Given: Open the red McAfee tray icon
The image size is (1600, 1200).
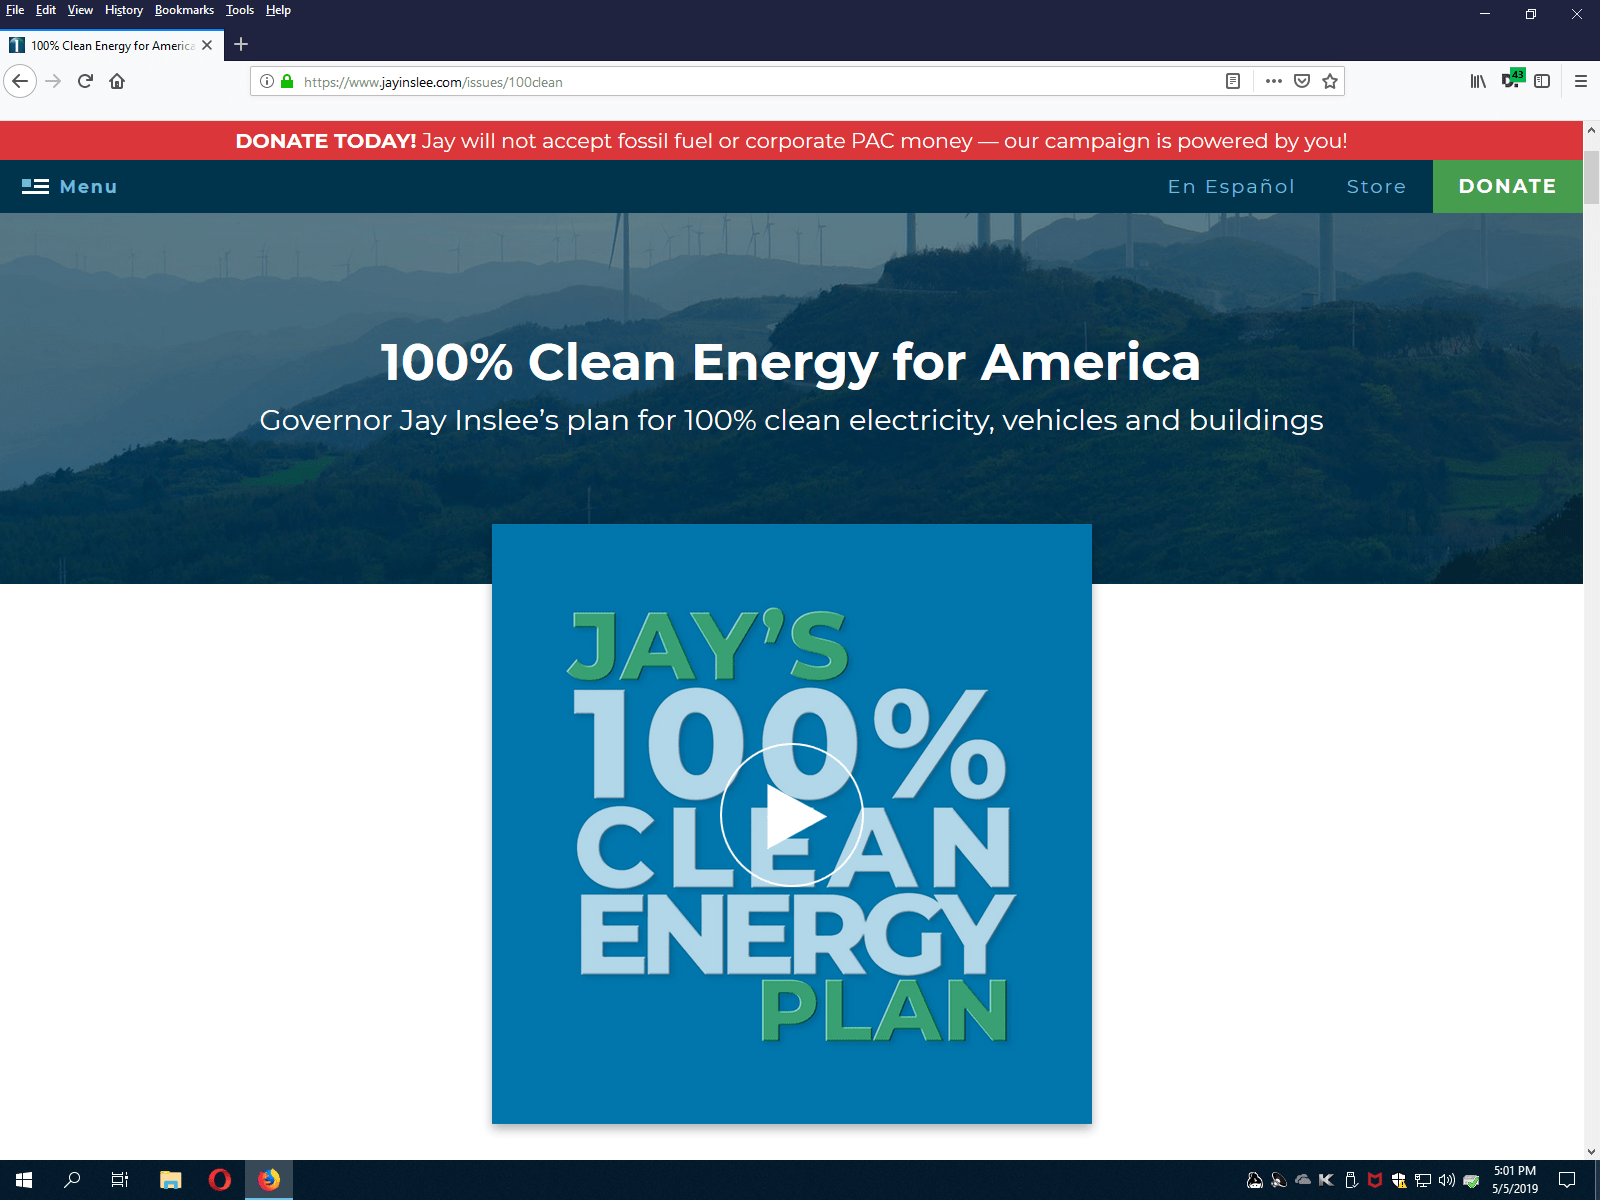Looking at the screenshot, I should coord(1375,1180).
